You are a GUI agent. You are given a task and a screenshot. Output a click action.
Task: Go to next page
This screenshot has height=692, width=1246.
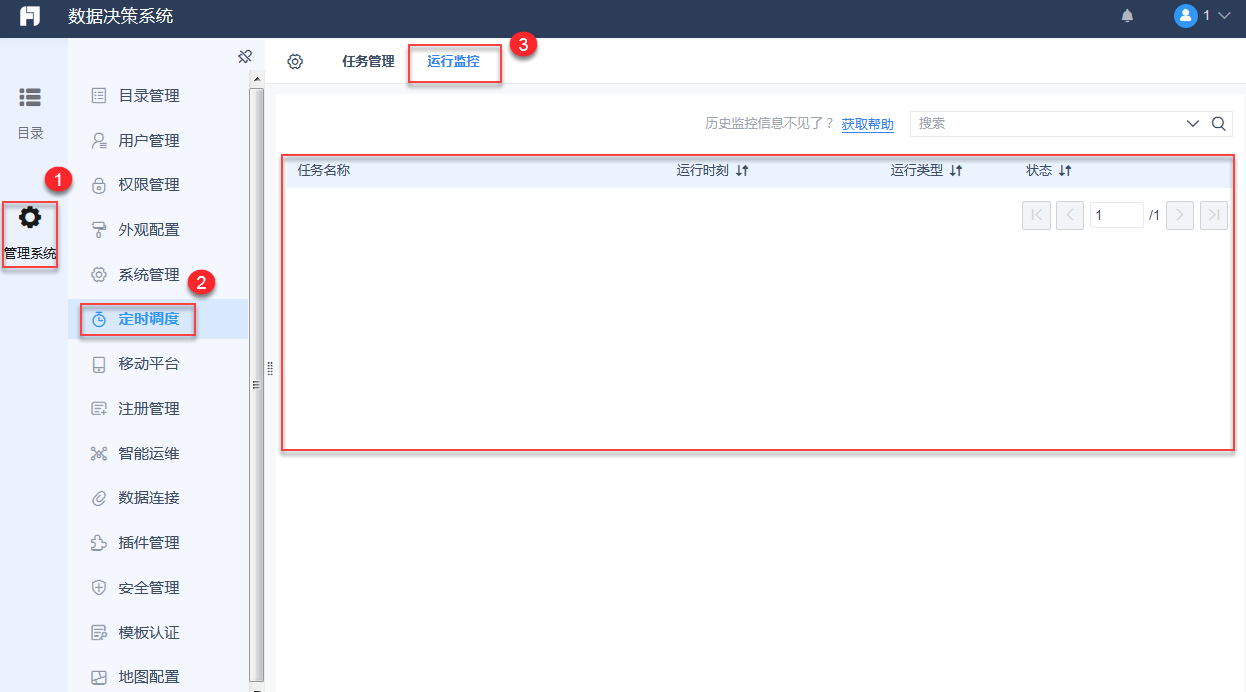1180,215
